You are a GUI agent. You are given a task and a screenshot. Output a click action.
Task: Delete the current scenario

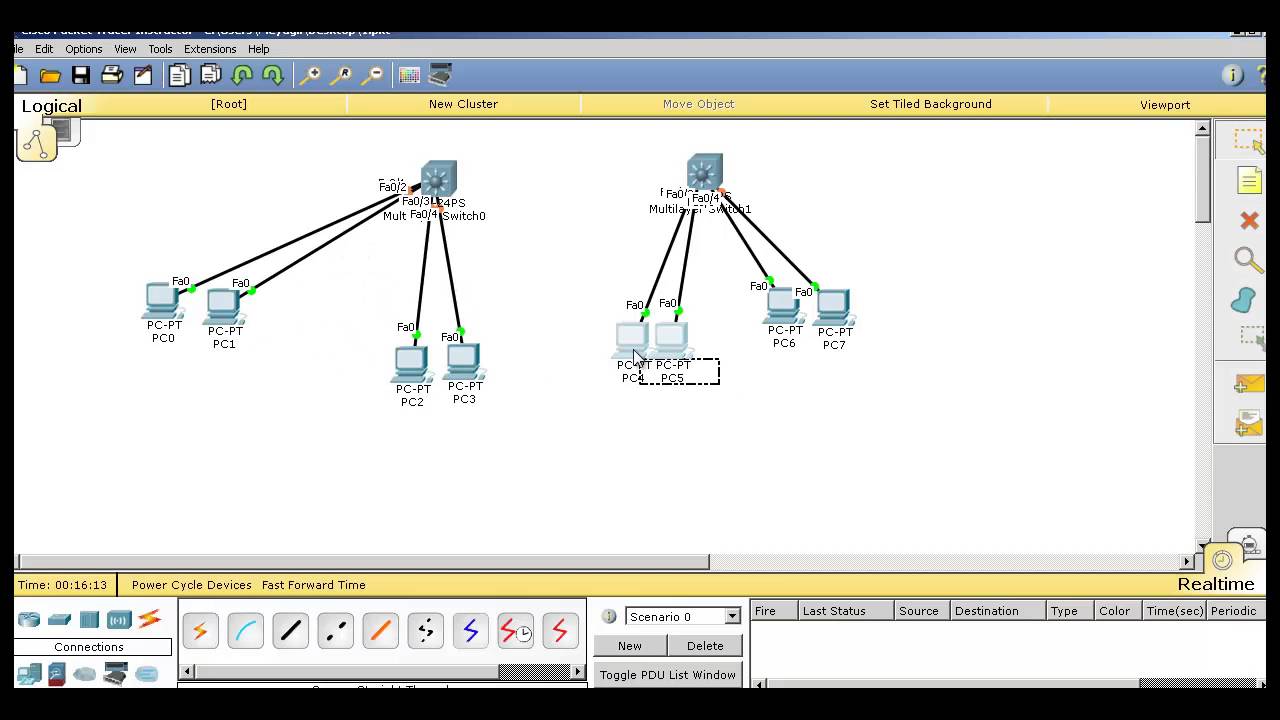click(x=705, y=646)
